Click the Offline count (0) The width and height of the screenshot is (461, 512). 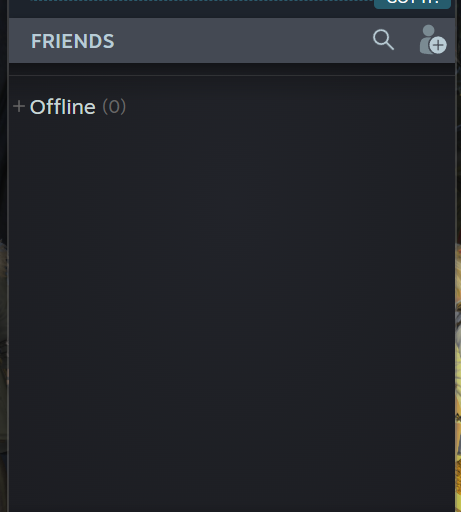pos(114,107)
